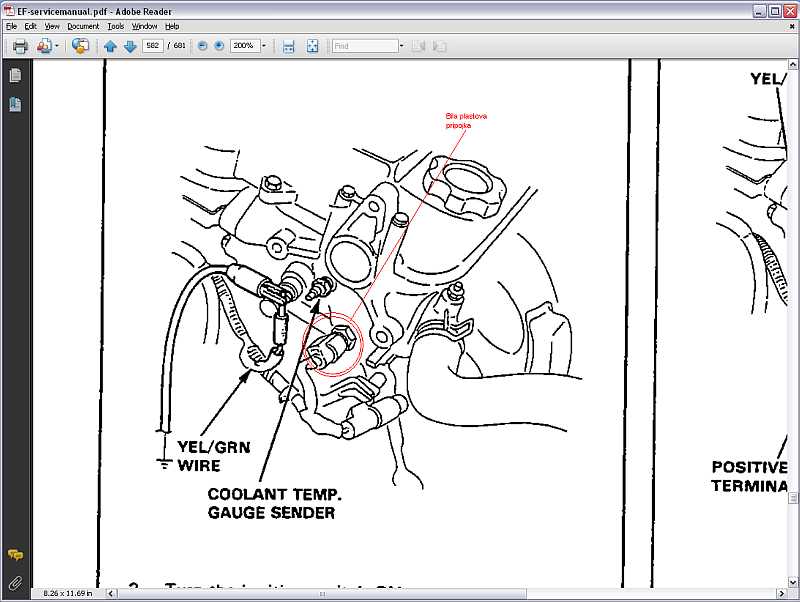Viewport: 800px width, 602px height.
Task: Expand the zoom percentage dropdown
Action: click(263, 46)
